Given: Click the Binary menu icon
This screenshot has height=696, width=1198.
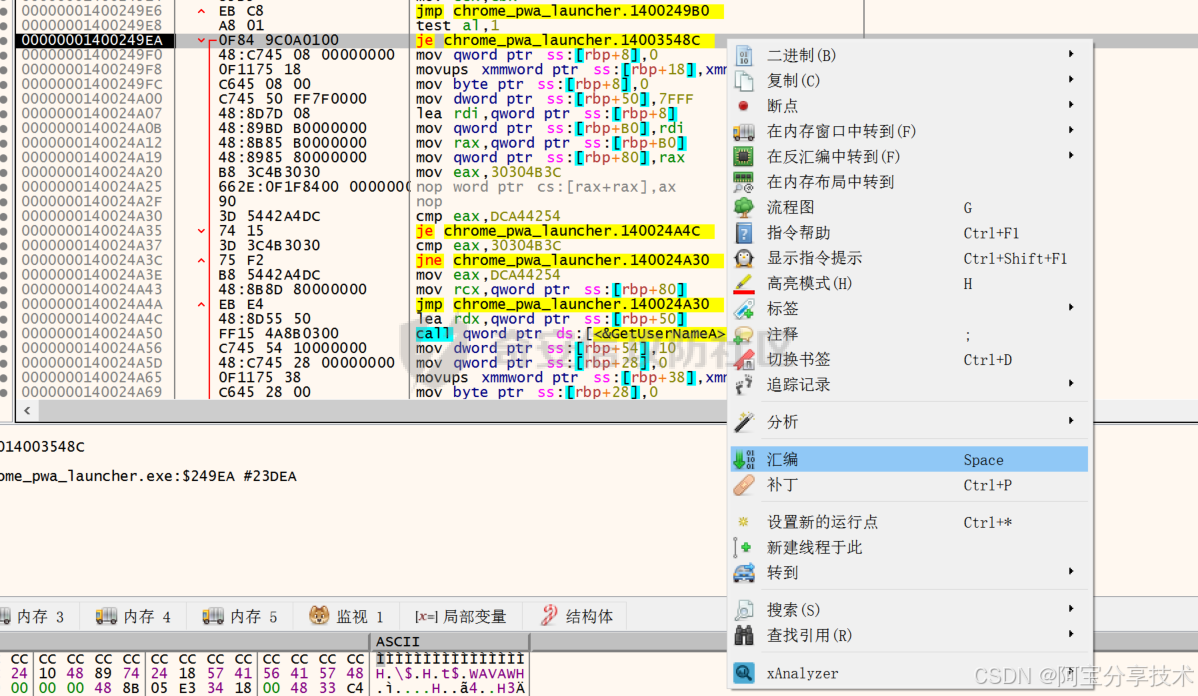Looking at the screenshot, I should pos(743,55).
